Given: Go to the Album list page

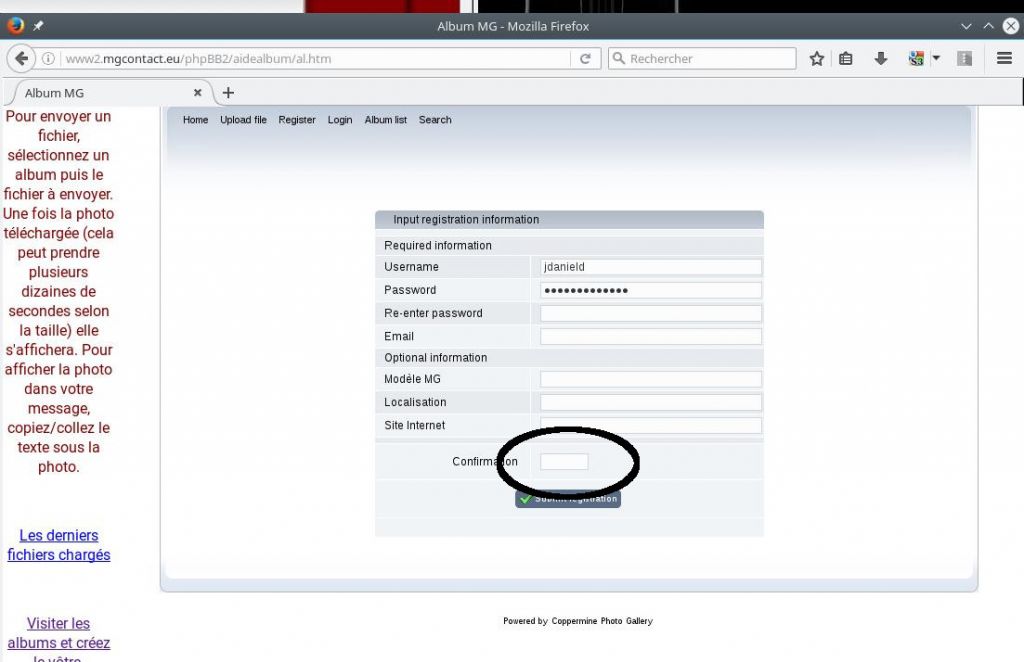Looking at the screenshot, I should pyautogui.click(x=385, y=120).
